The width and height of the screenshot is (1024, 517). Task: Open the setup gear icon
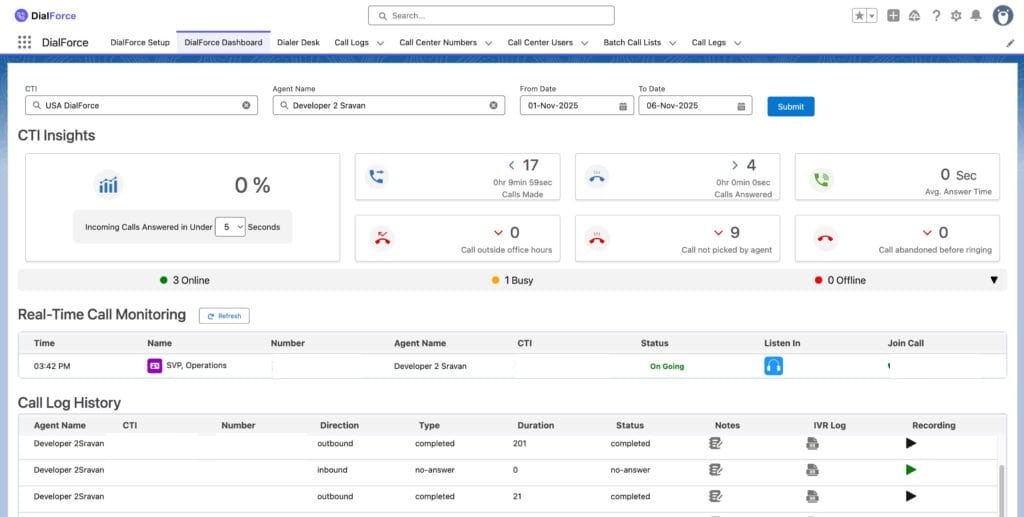pyautogui.click(x=956, y=16)
